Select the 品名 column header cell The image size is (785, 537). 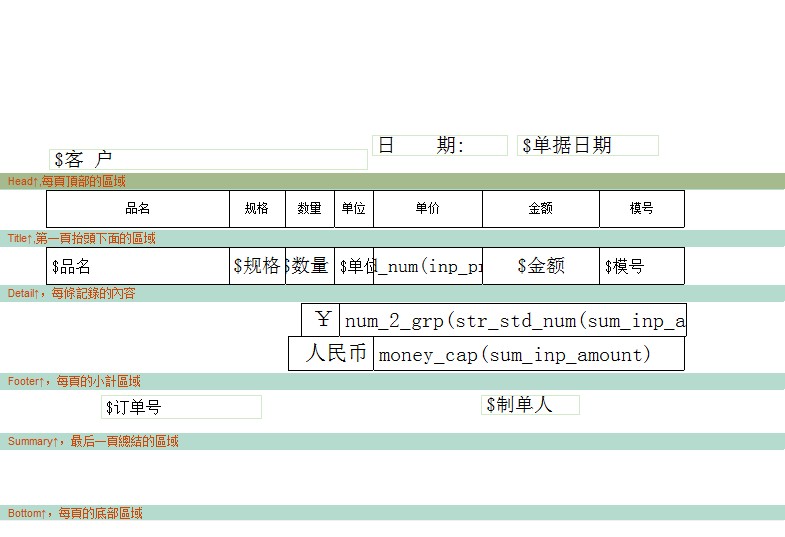138,209
